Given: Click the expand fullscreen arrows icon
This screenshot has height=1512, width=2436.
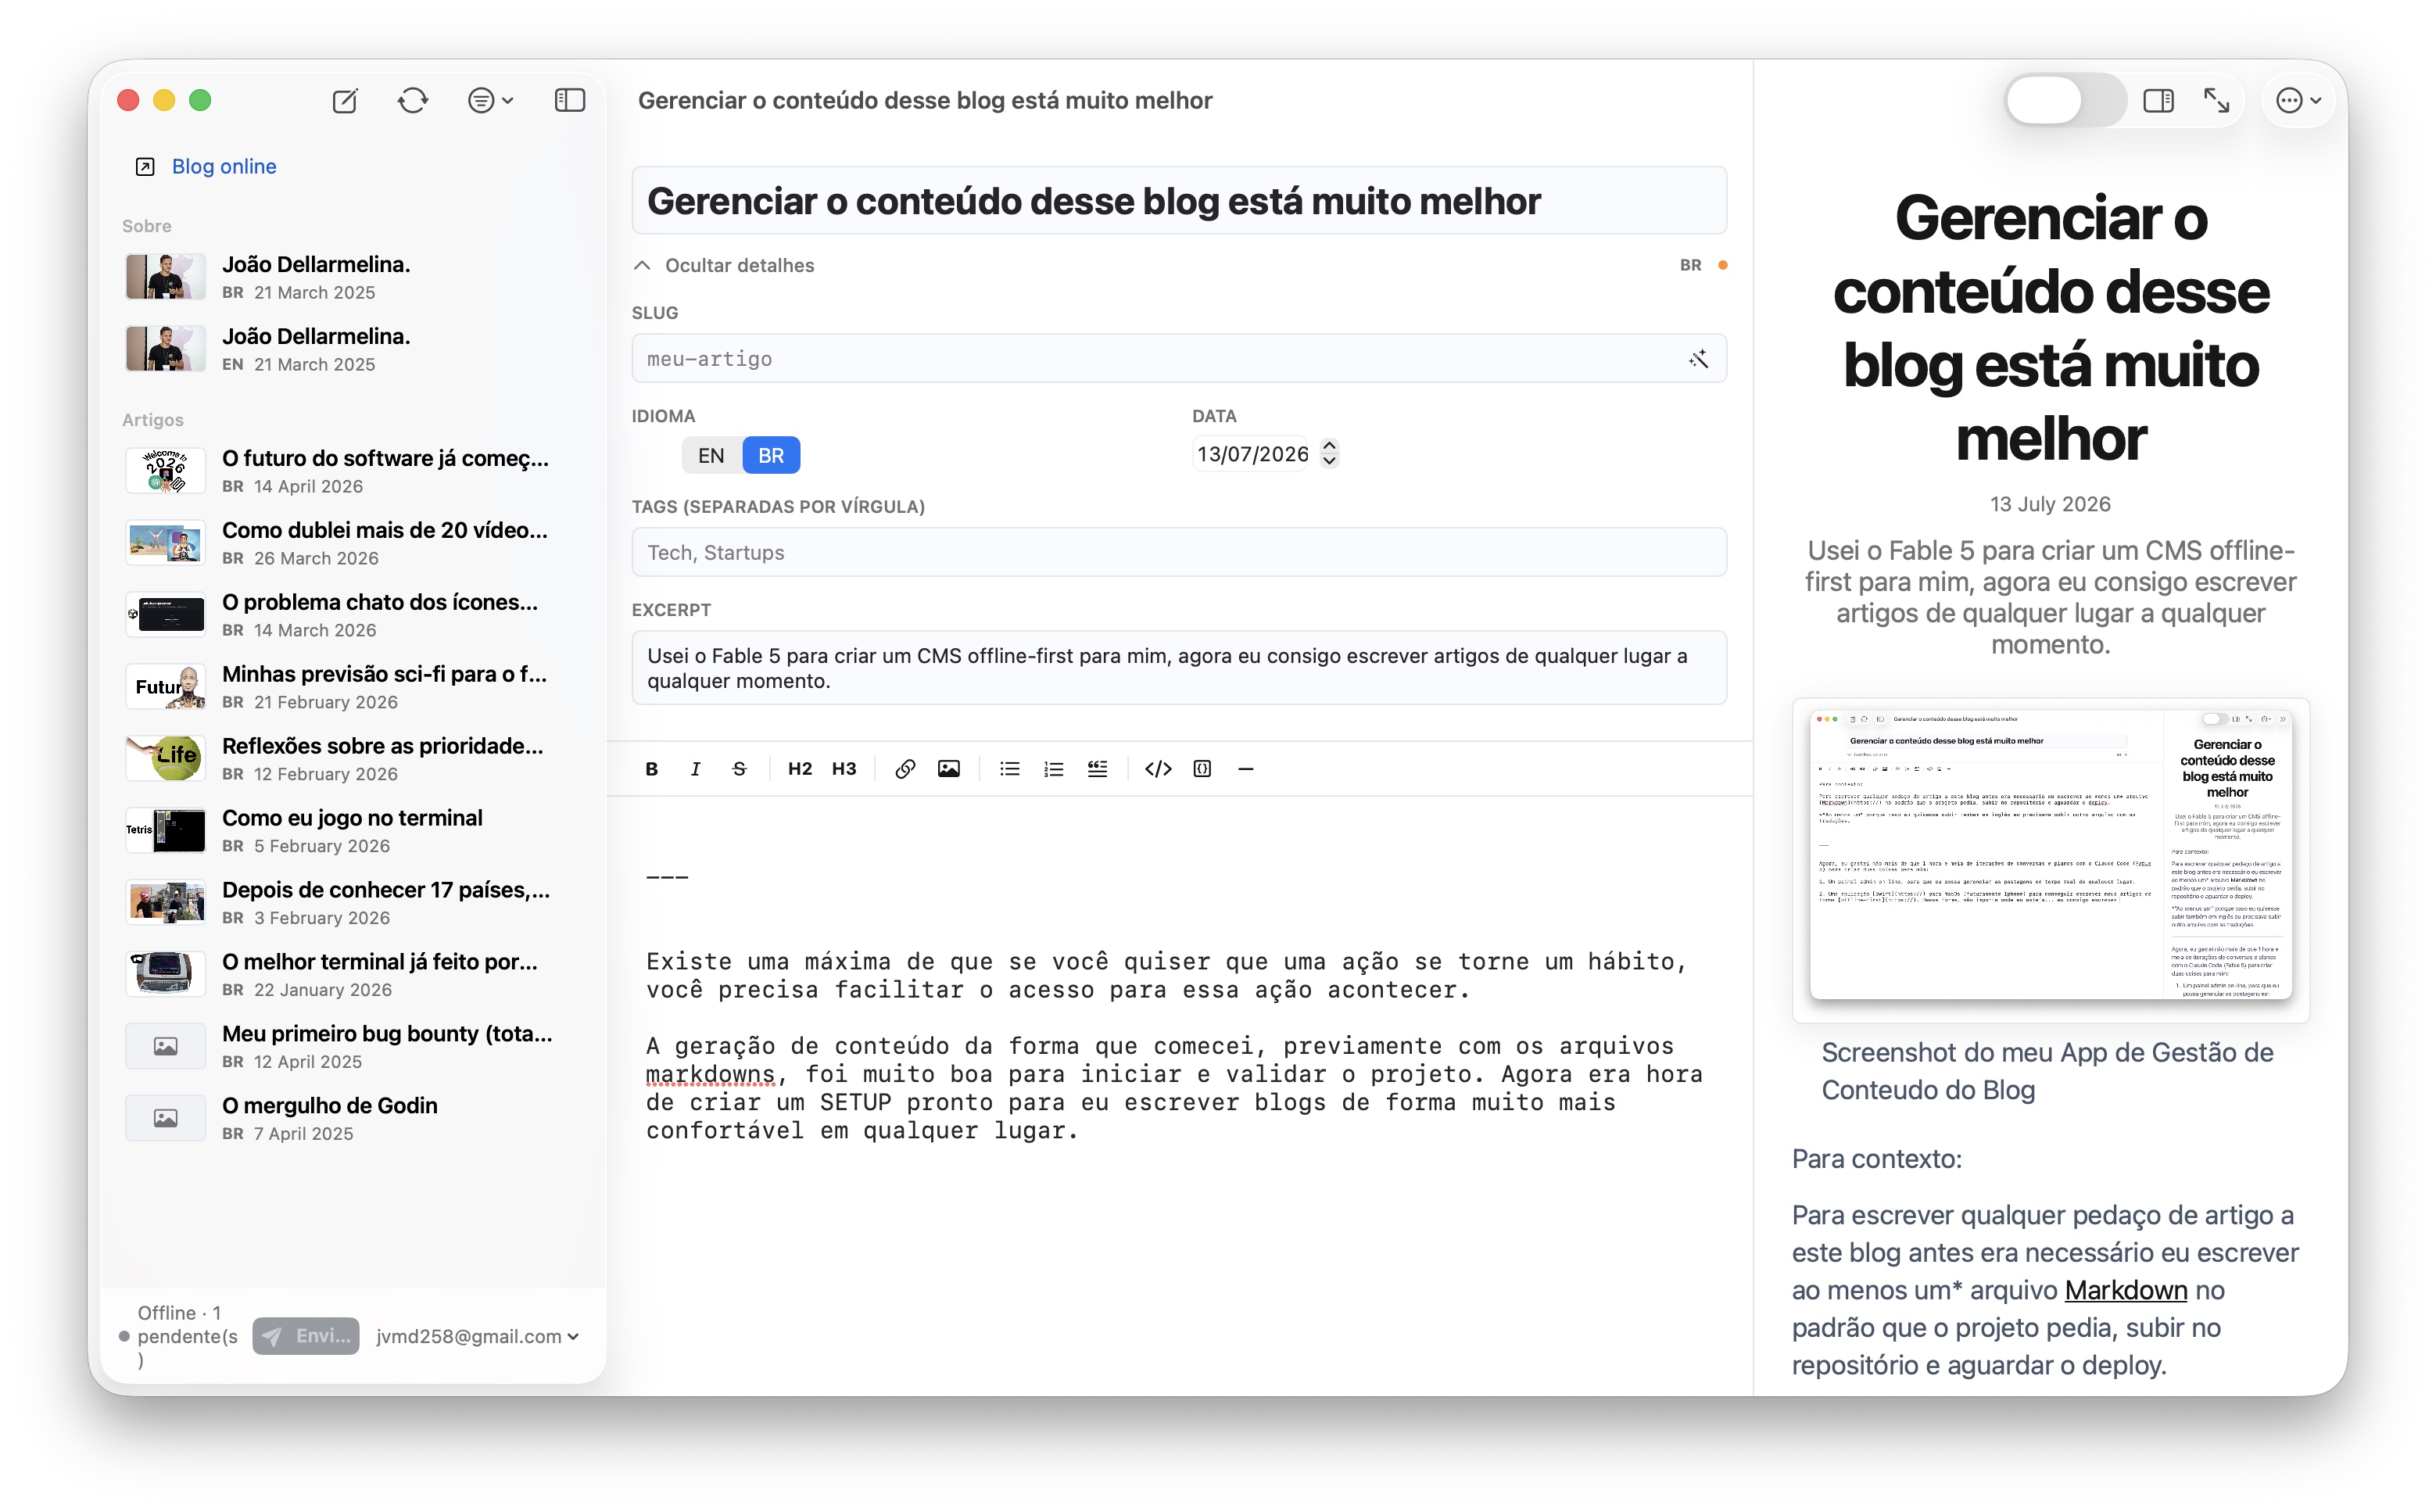Looking at the screenshot, I should pyautogui.click(x=2216, y=101).
